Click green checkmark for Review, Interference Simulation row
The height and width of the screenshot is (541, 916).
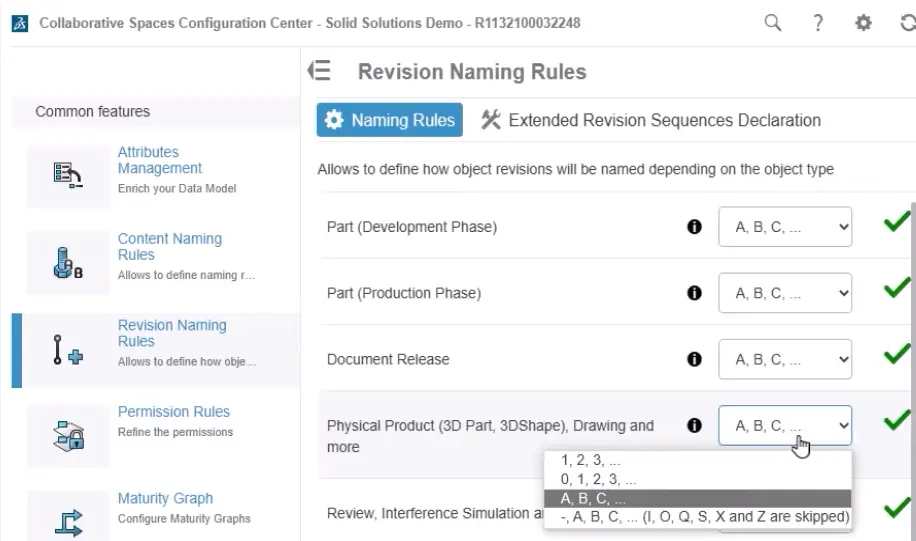897,507
